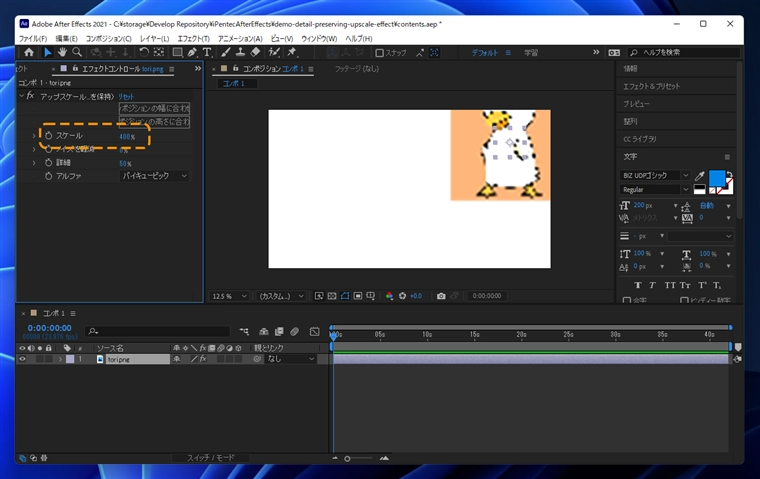
Task: Open the アルファ dropdown set to バイキュービック
Action: click(x=155, y=176)
